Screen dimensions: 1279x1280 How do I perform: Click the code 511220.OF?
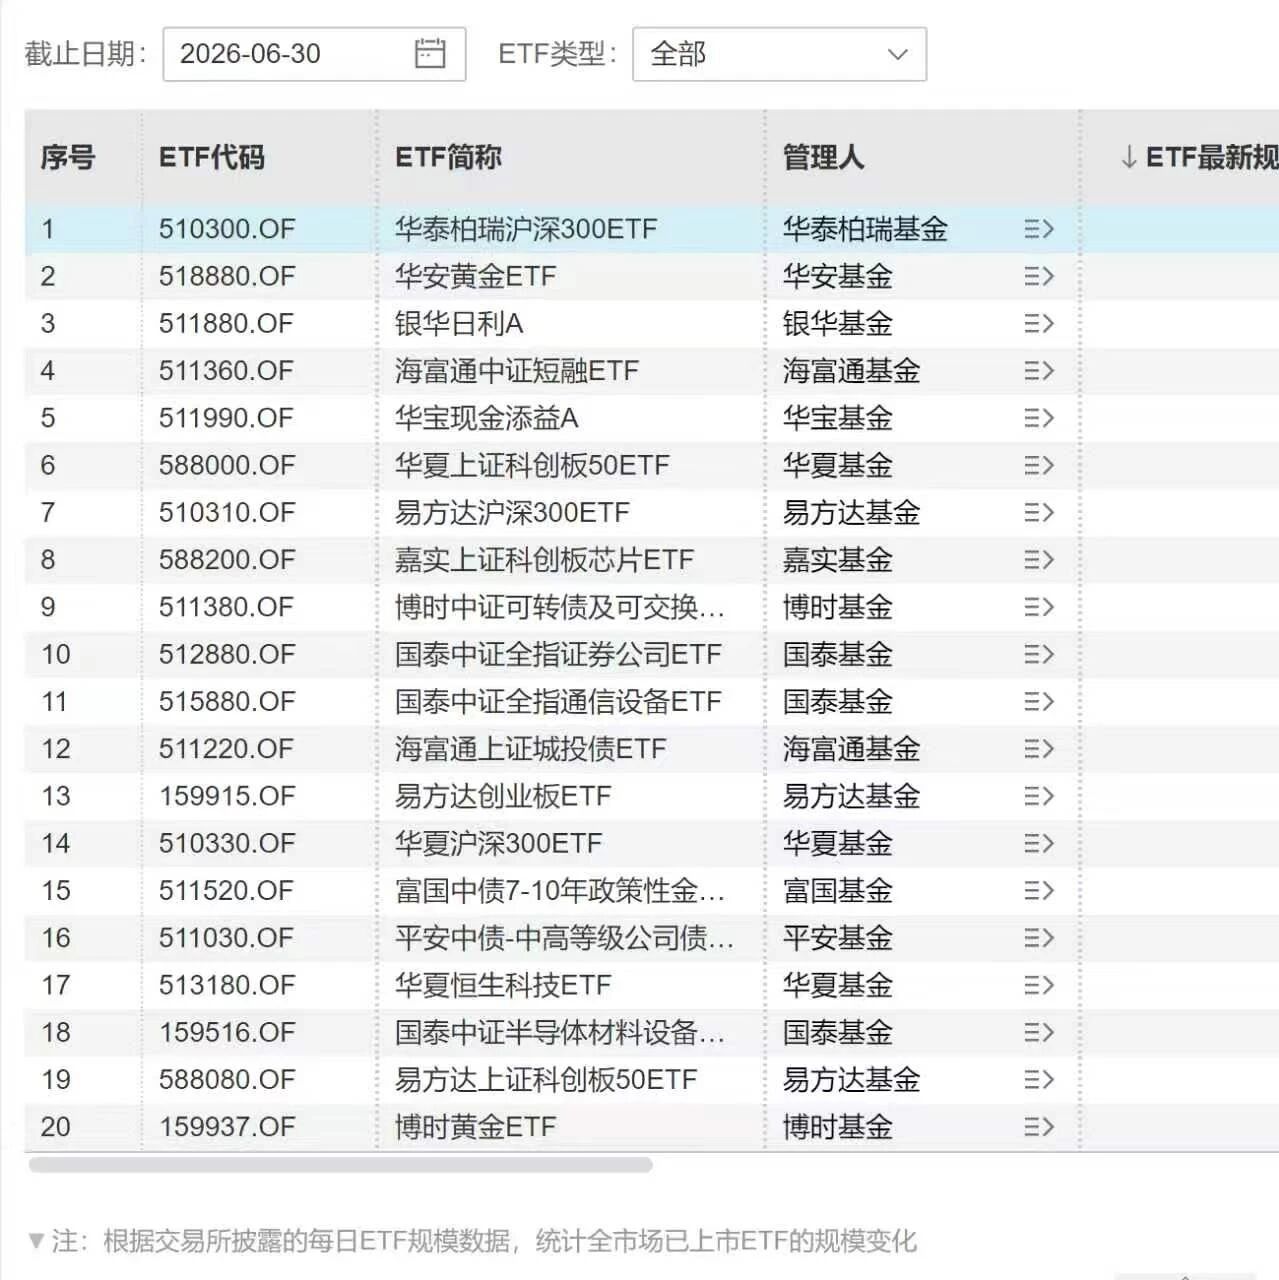(x=226, y=749)
